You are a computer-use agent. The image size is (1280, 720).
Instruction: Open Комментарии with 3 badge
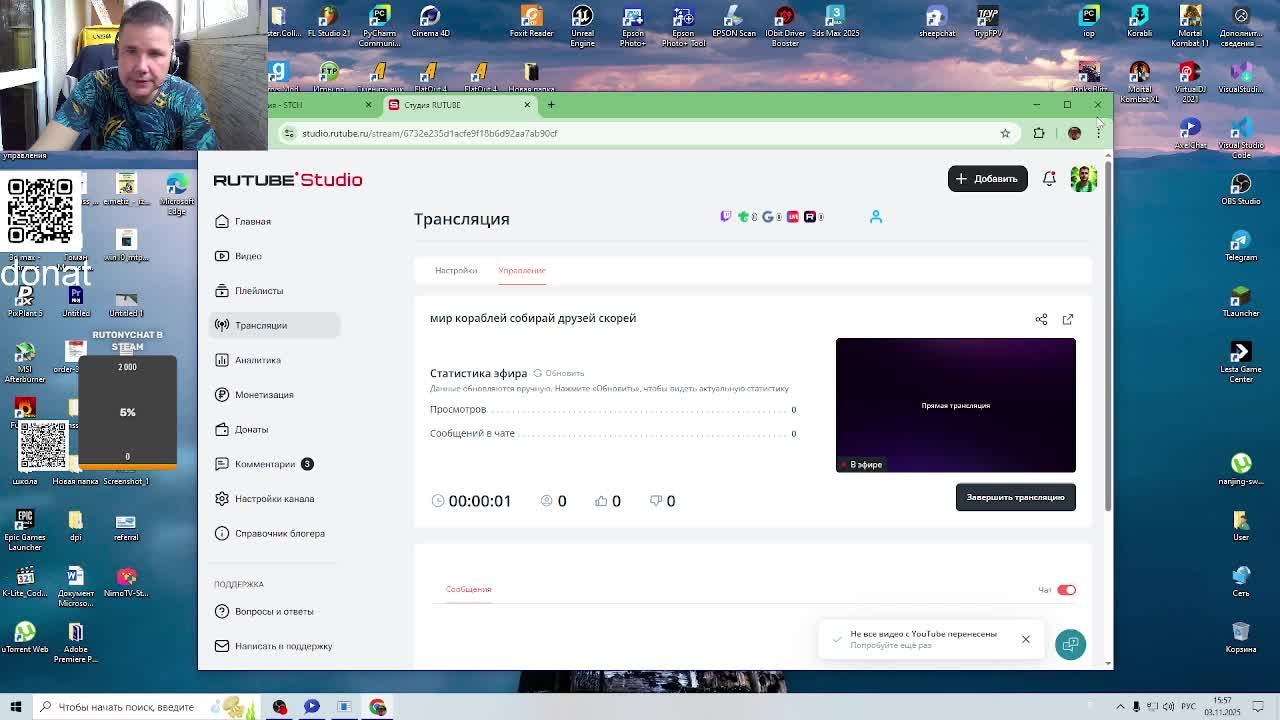(264, 464)
